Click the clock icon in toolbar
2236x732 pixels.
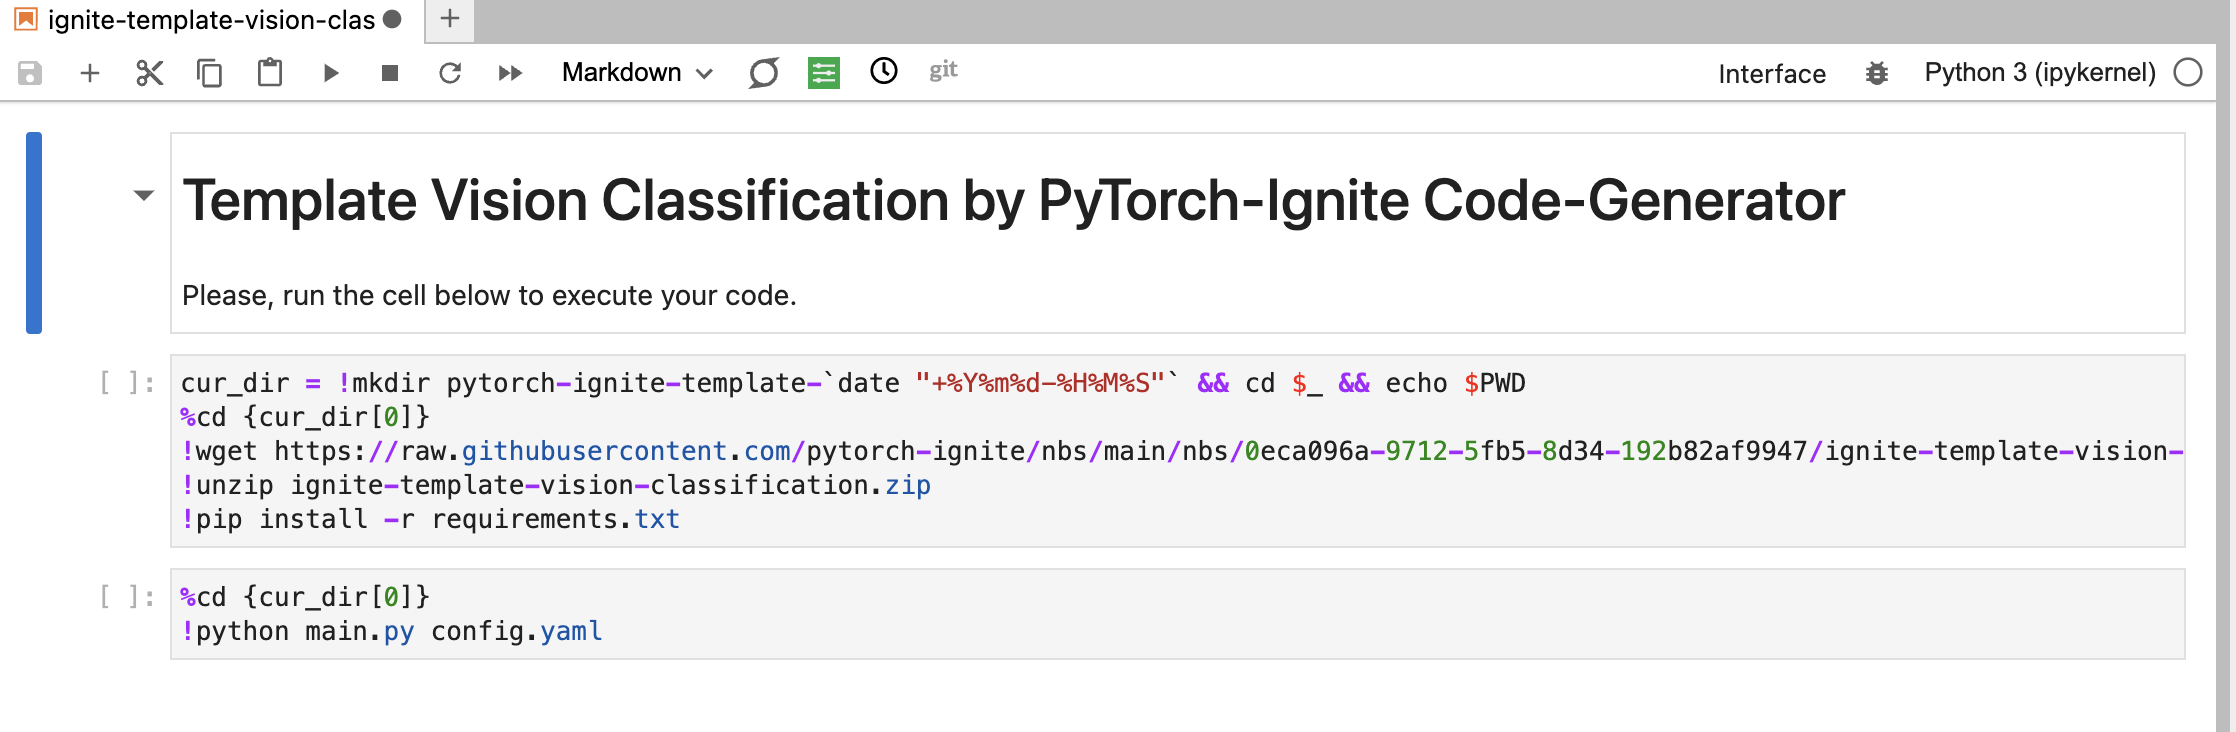click(x=884, y=71)
